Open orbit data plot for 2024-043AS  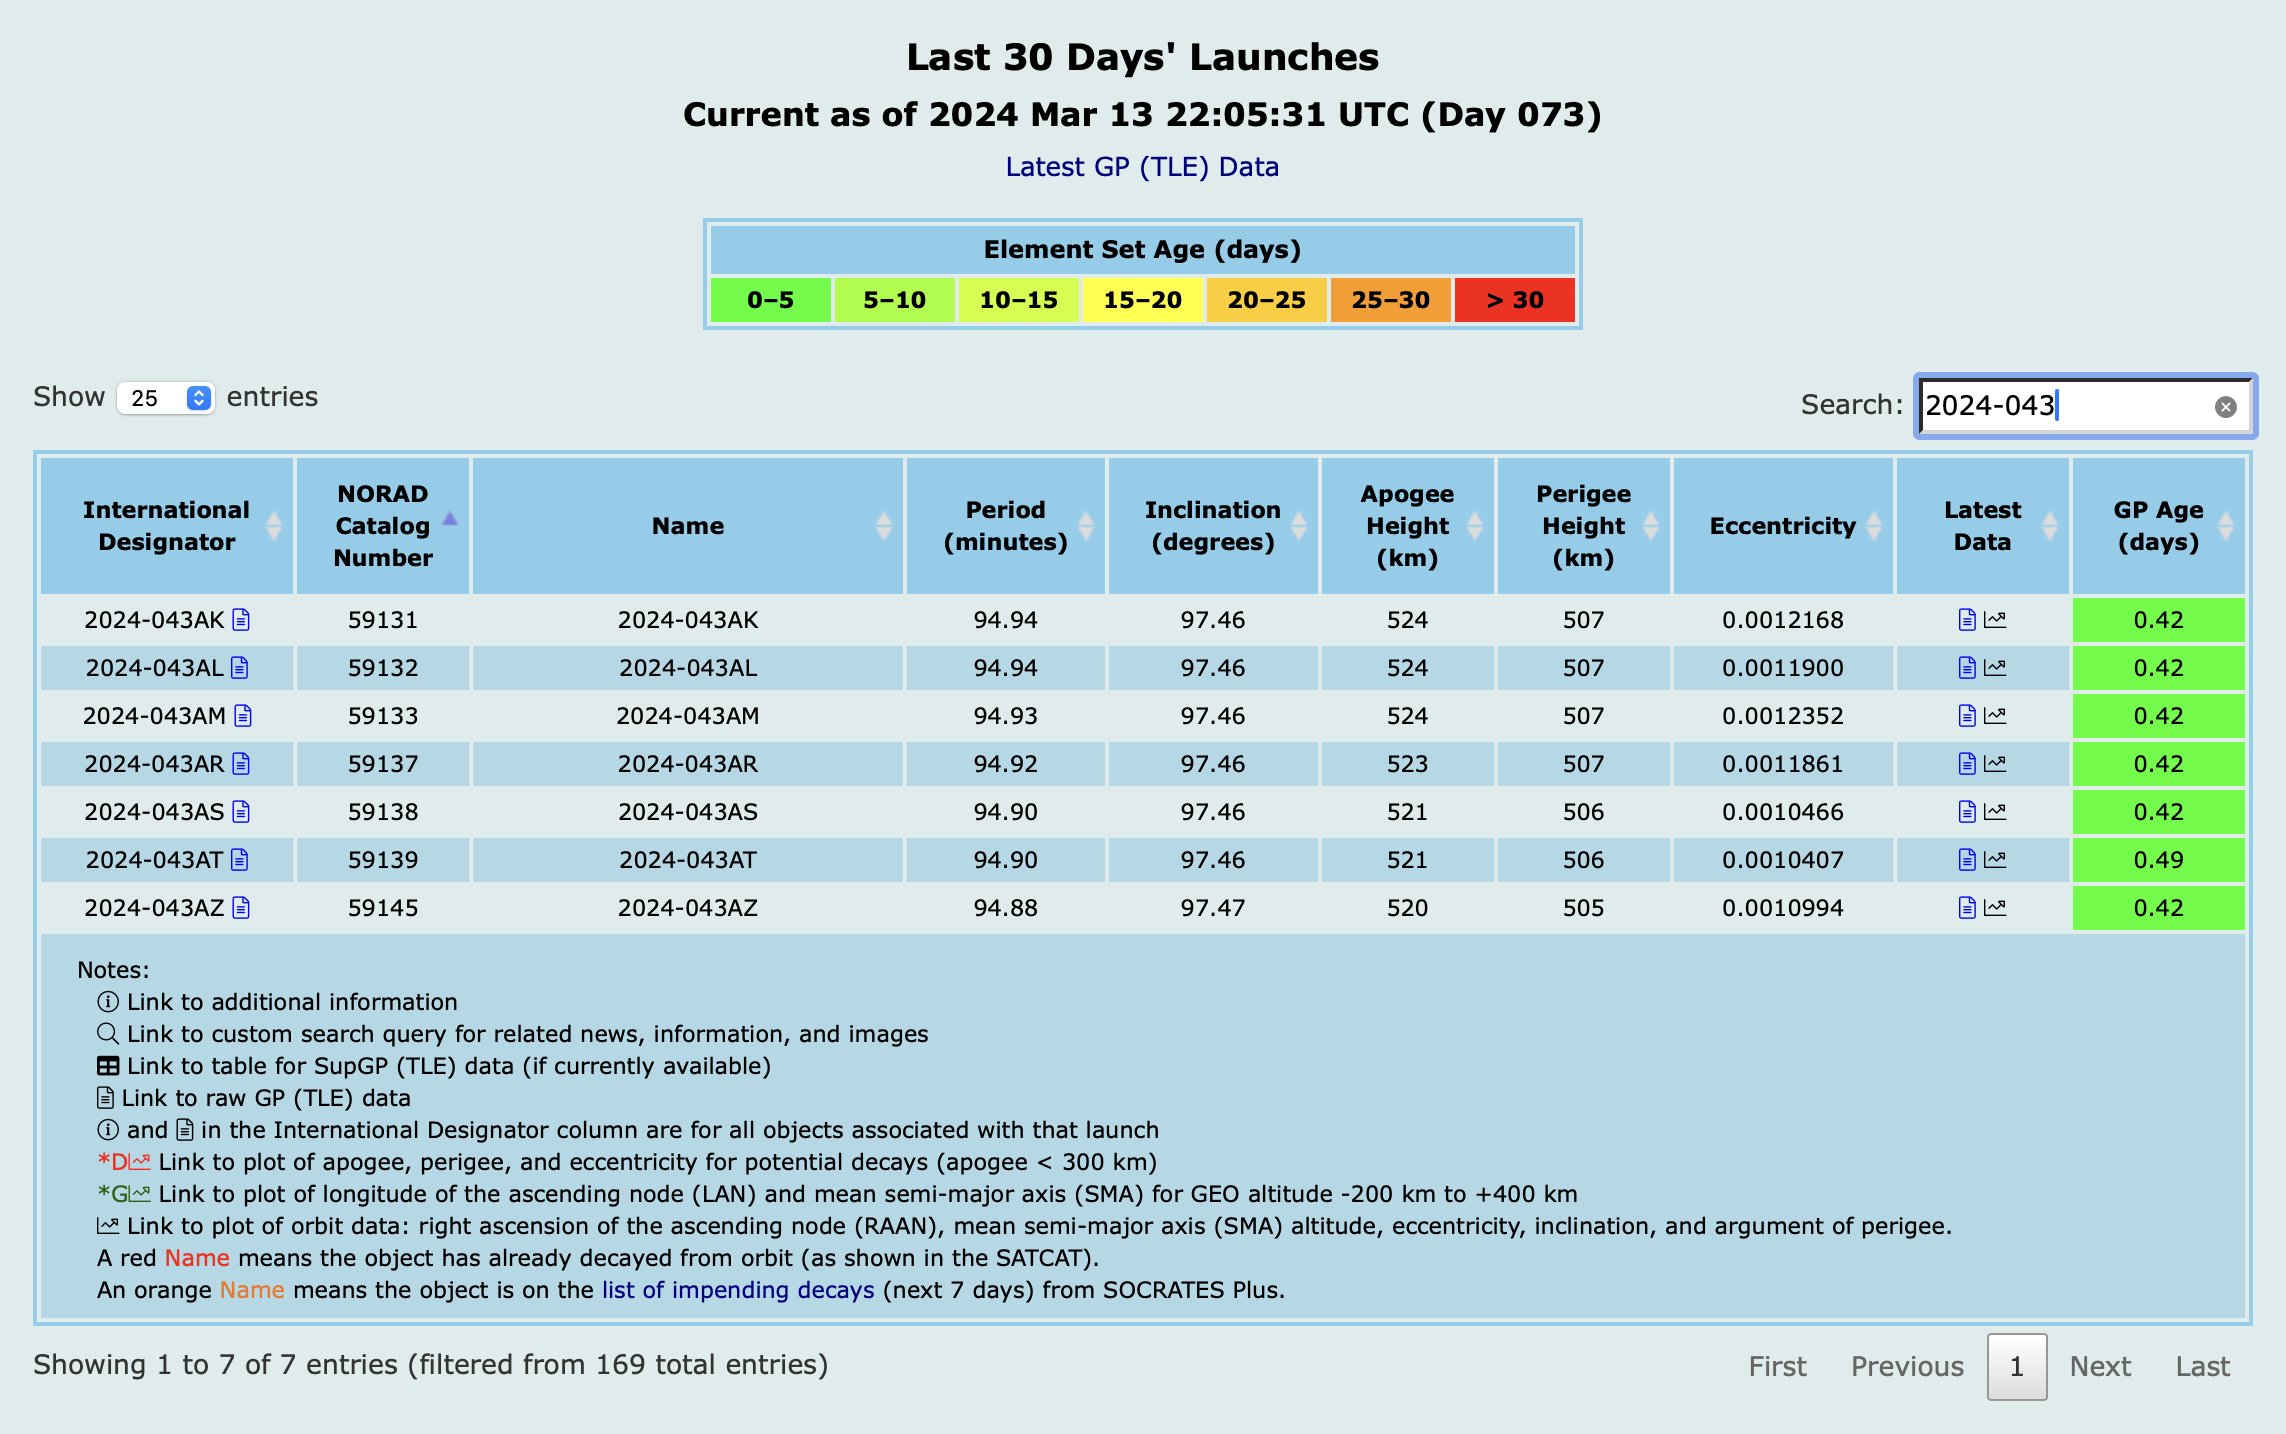point(1995,812)
